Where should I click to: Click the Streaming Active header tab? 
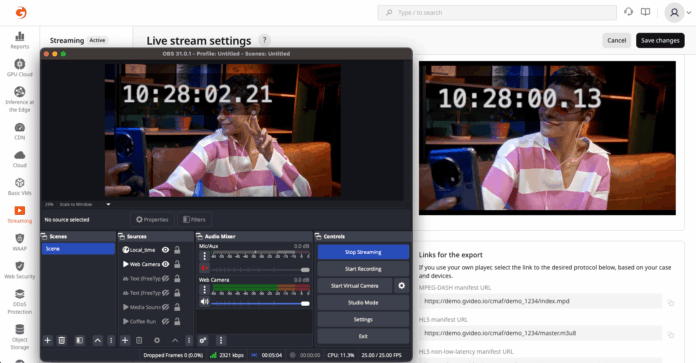coord(79,40)
